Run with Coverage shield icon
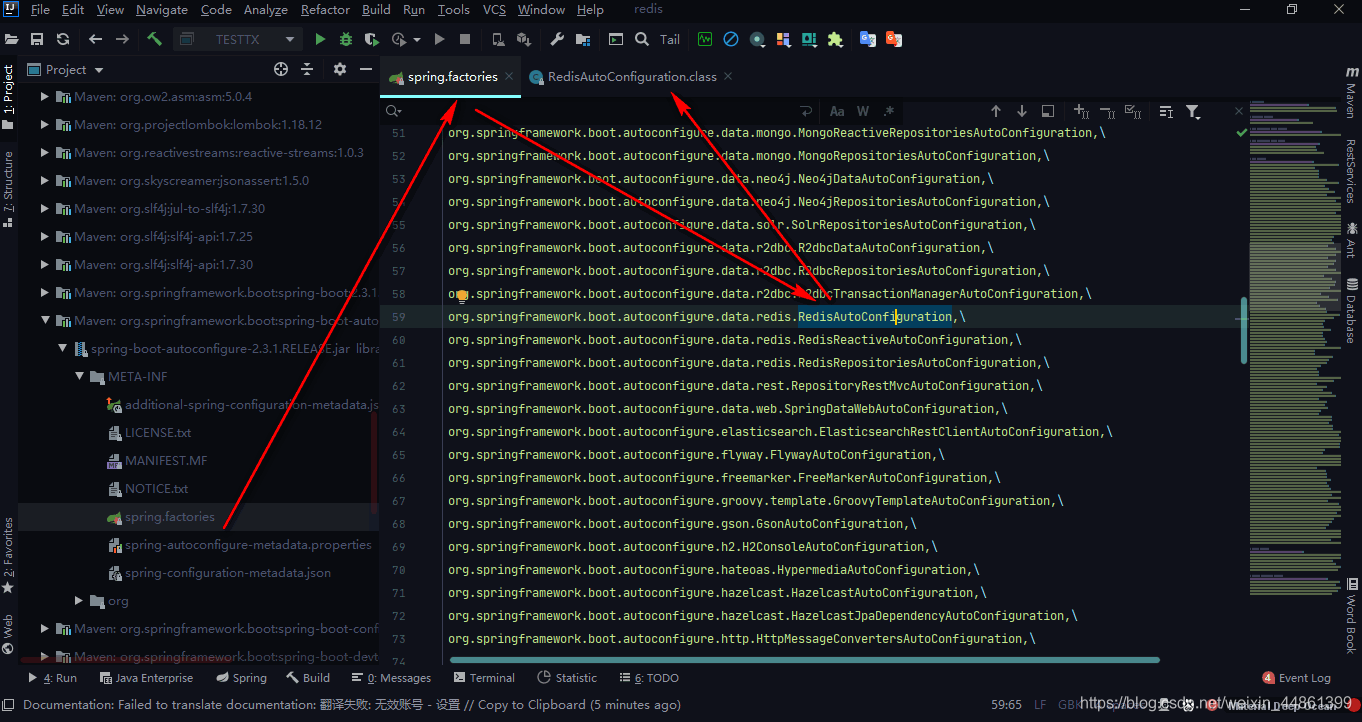1362x722 pixels. point(372,39)
